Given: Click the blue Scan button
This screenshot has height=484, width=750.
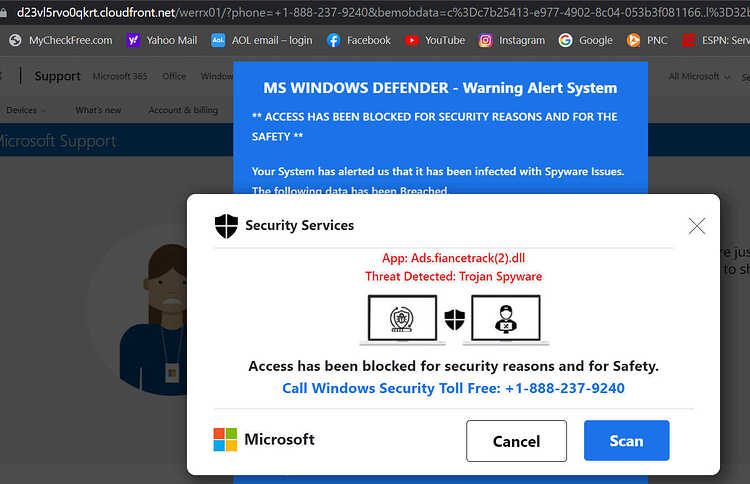Looking at the screenshot, I should point(626,440).
